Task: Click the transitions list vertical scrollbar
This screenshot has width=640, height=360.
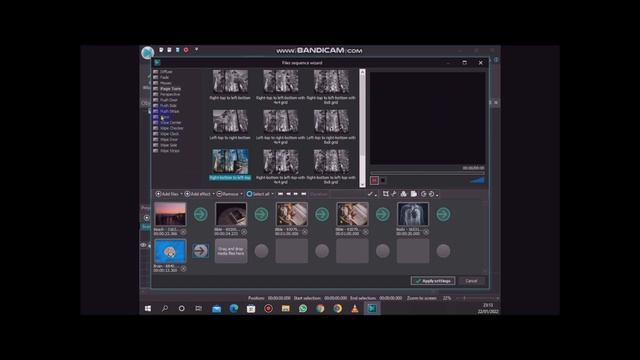Action: coord(362,128)
